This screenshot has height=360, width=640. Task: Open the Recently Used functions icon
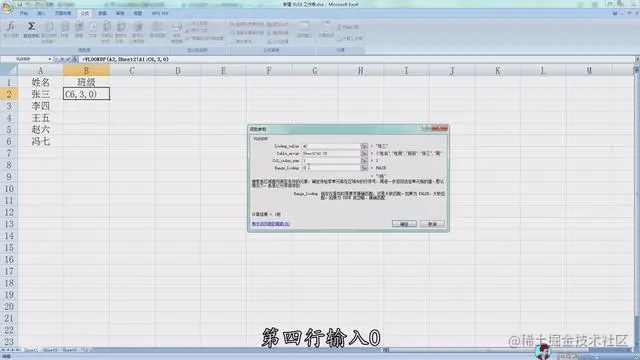pyautogui.click(x=49, y=31)
